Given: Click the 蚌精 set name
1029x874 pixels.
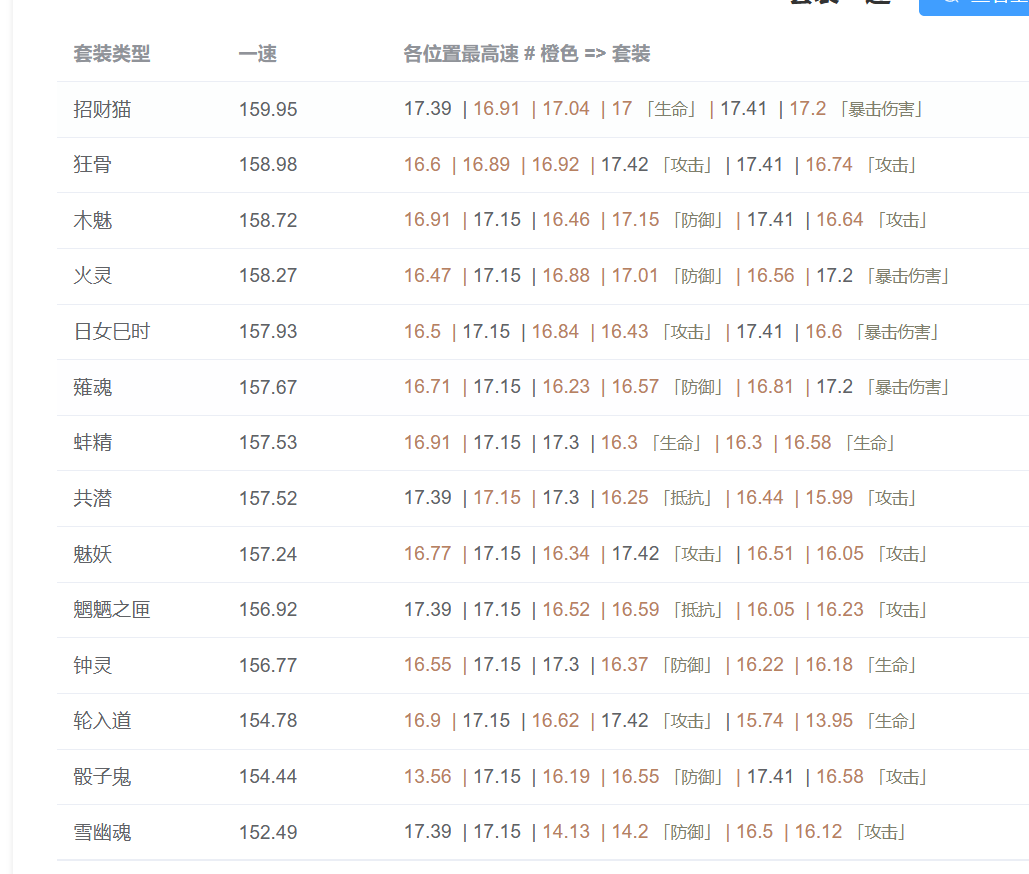Looking at the screenshot, I should click(x=93, y=442).
